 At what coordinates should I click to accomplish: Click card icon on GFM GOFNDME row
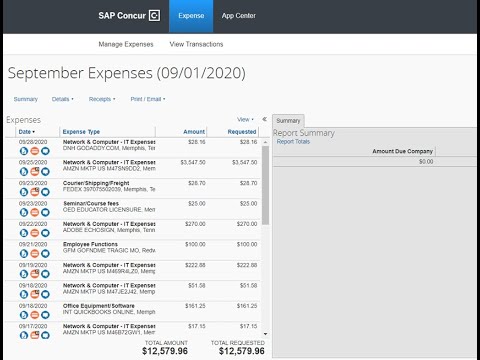coord(35,254)
